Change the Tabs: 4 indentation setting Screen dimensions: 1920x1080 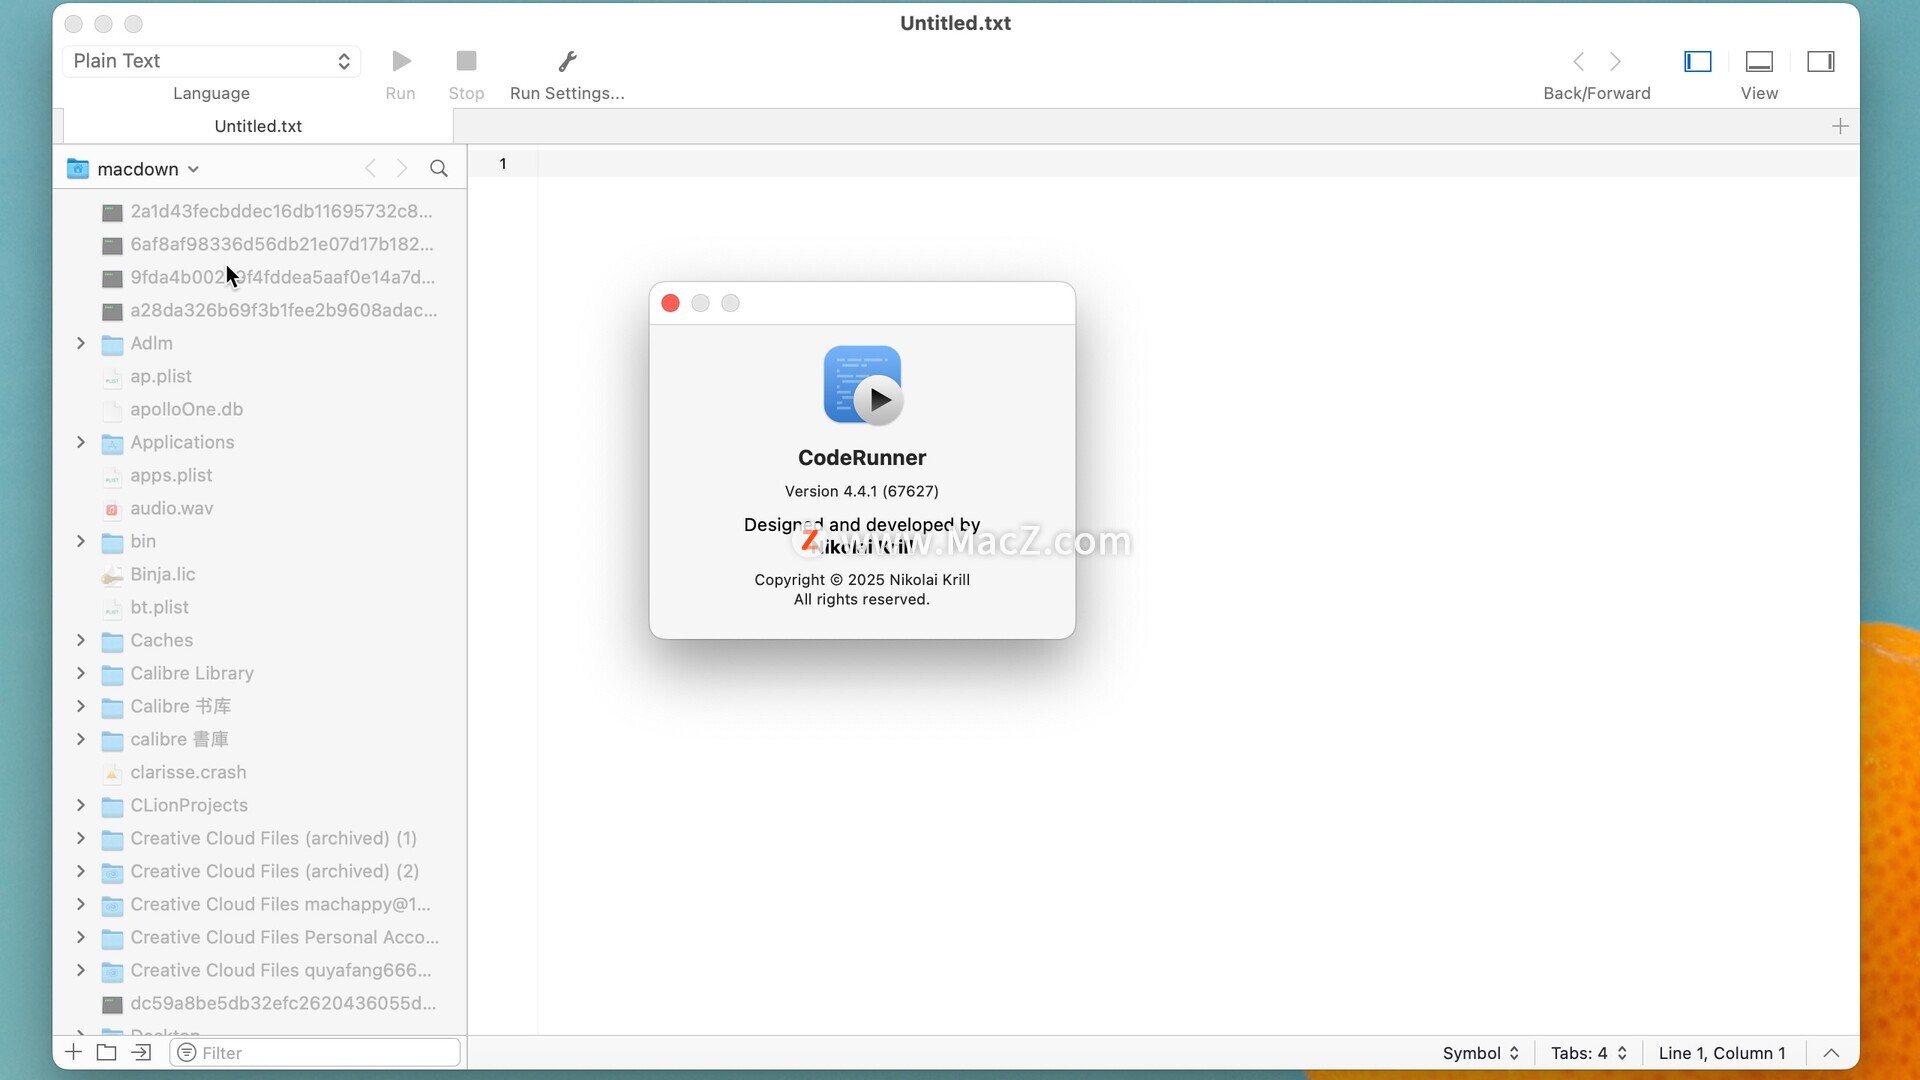(1588, 1053)
